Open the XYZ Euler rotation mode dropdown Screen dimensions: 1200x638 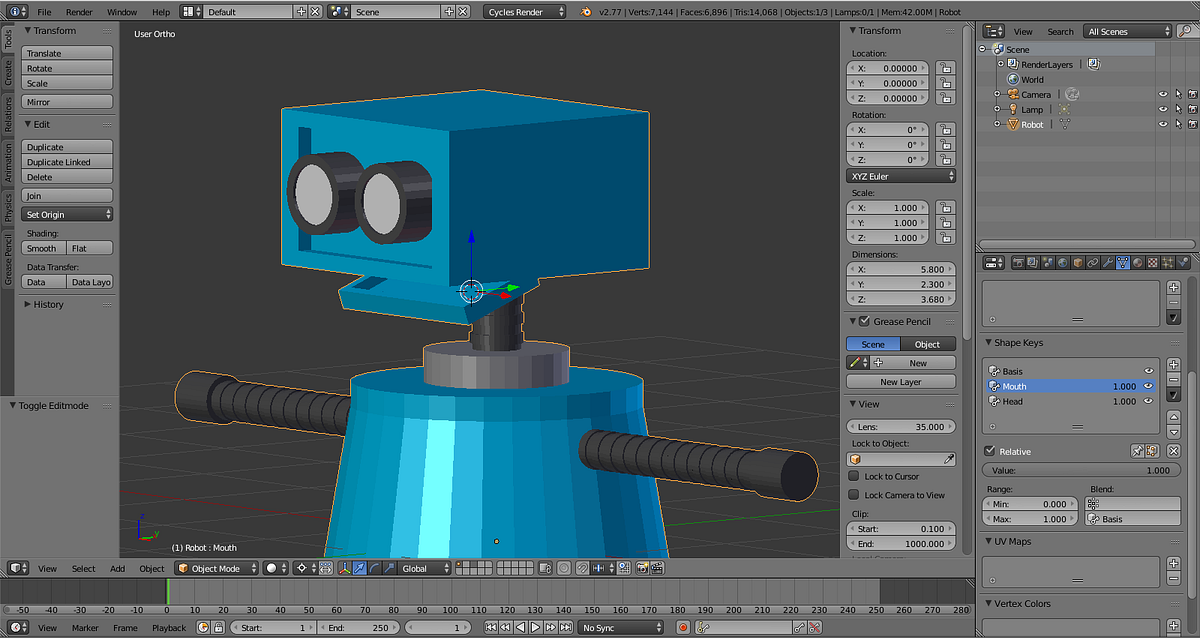click(x=901, y=176)
